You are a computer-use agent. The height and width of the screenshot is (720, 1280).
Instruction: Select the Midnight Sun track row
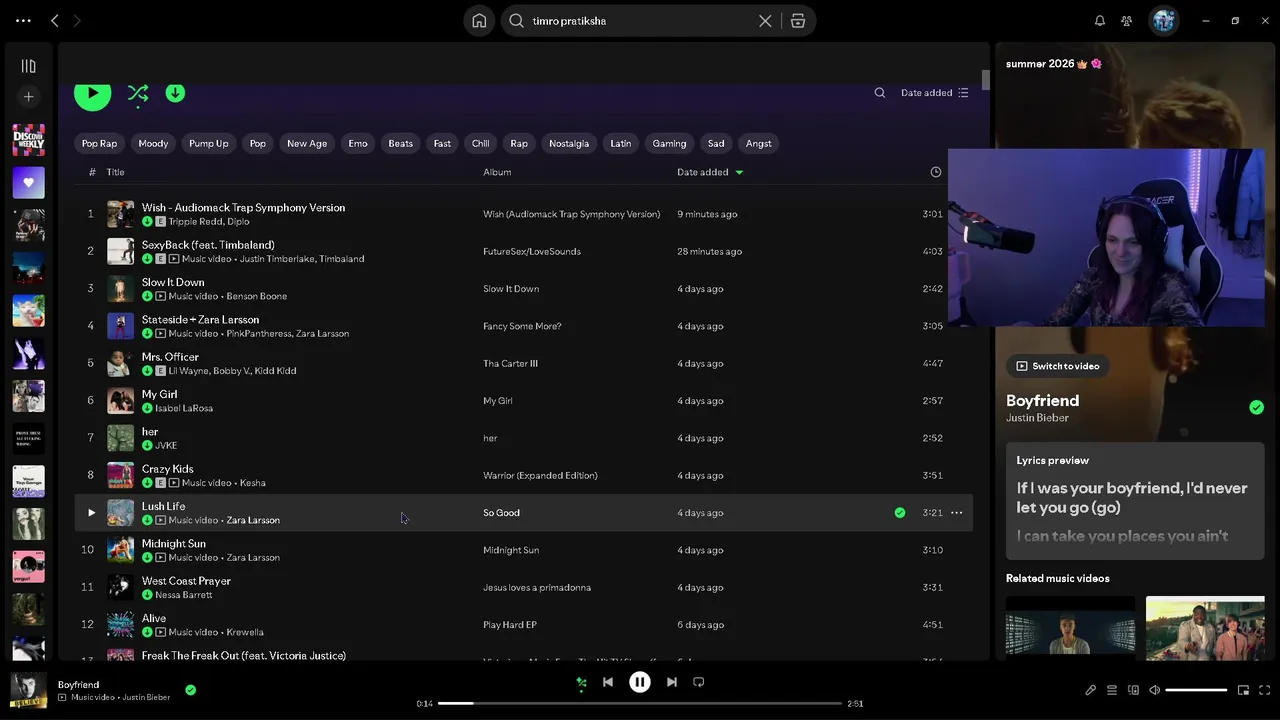pyautogui.click(x=524, y=550)
